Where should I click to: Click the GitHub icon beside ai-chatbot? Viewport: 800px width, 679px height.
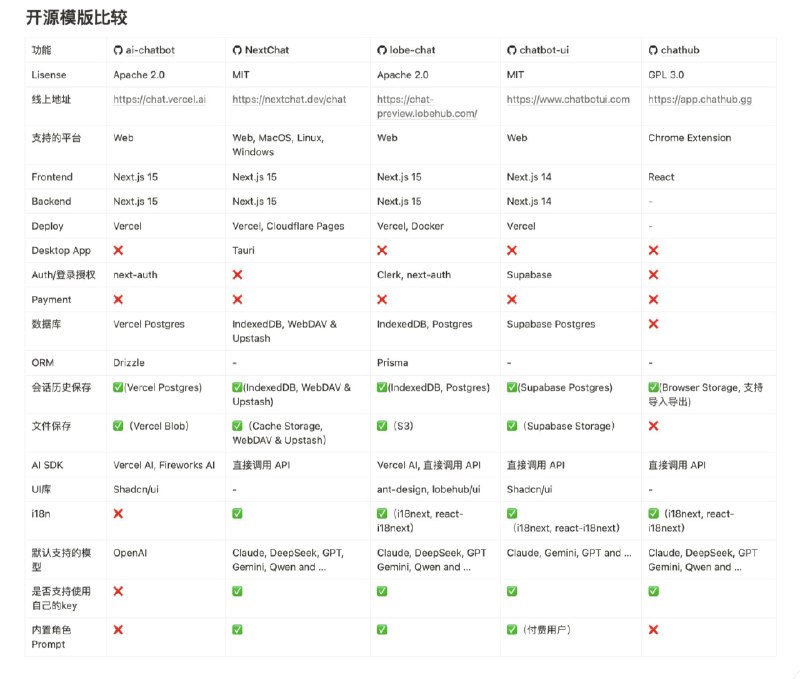click(x=118, y=50)
